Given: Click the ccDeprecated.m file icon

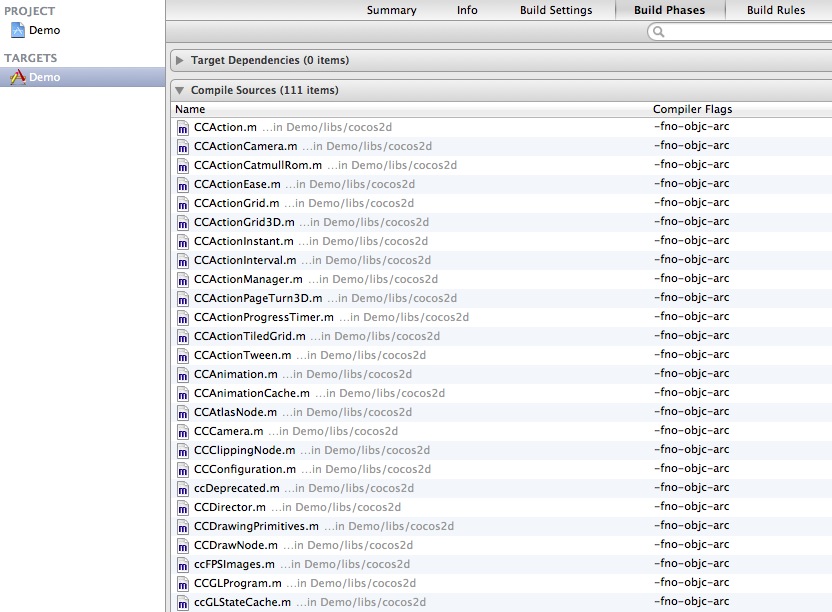Looking at the screenshot, I should 183,489.
